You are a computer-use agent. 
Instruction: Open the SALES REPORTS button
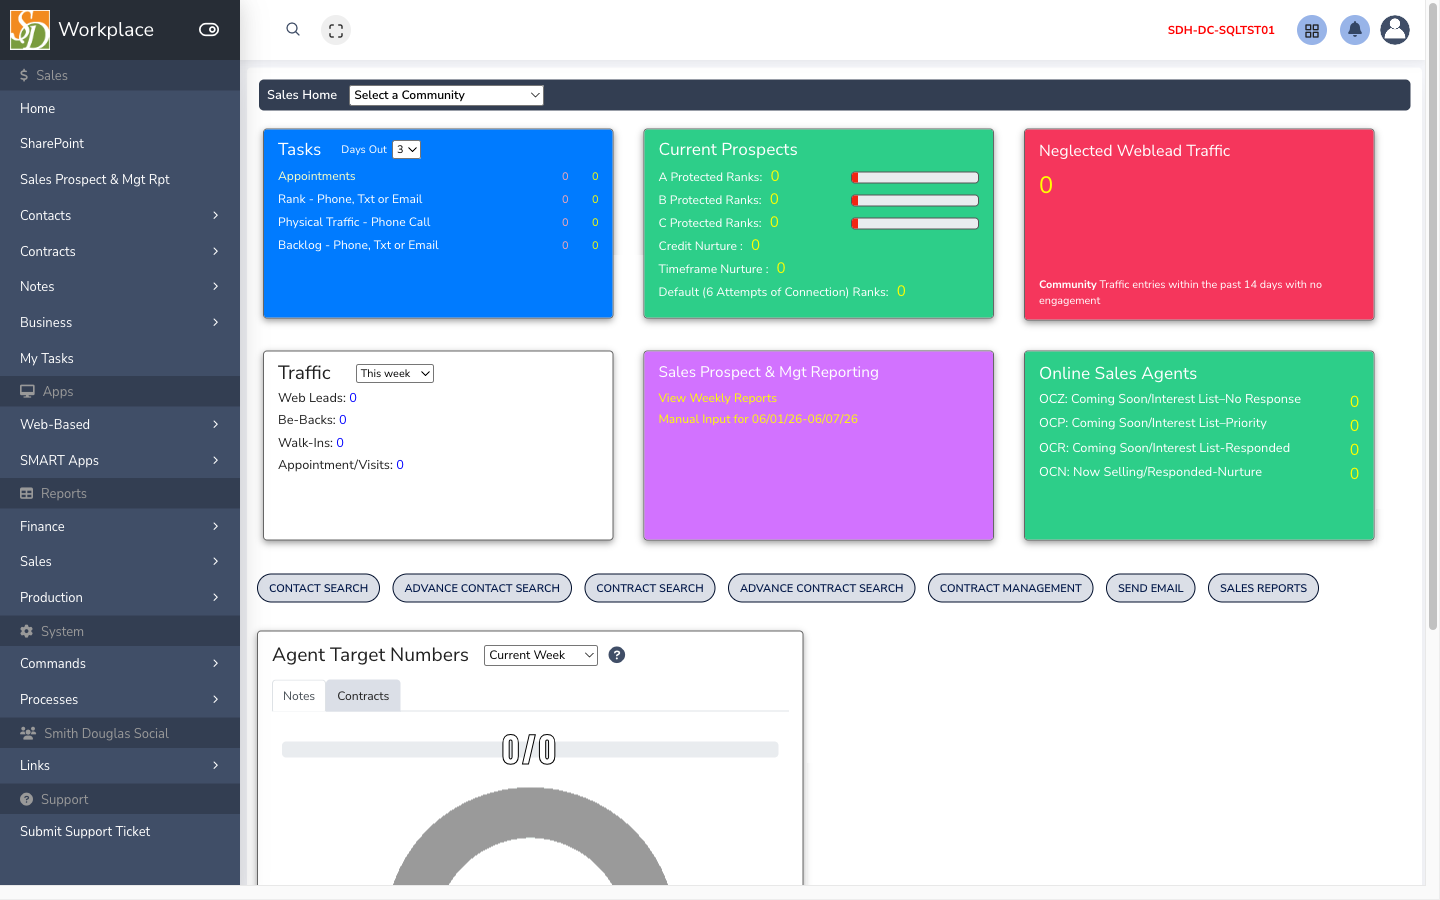(1263, 588)
